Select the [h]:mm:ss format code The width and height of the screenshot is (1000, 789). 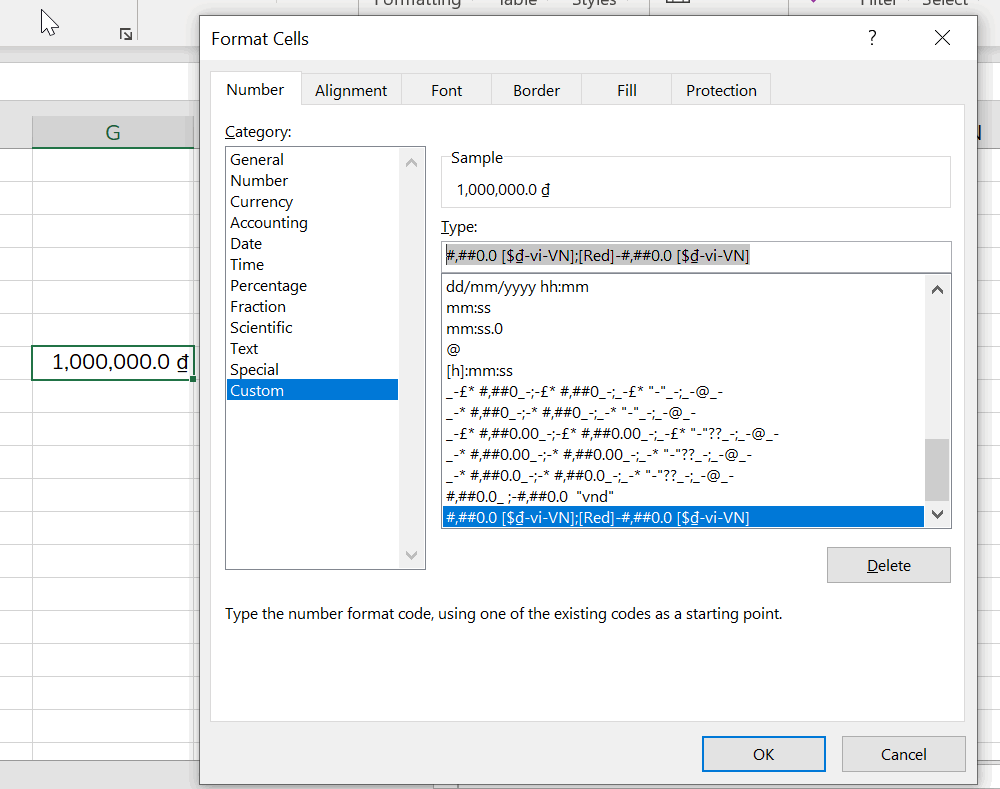tap(683, 371)
